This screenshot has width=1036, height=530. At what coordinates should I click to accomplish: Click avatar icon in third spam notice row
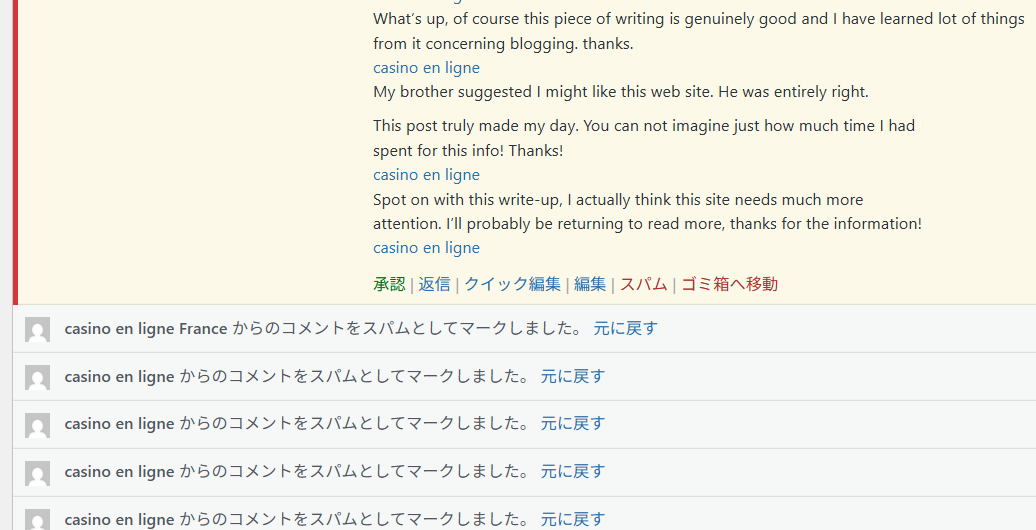[37, 425]
